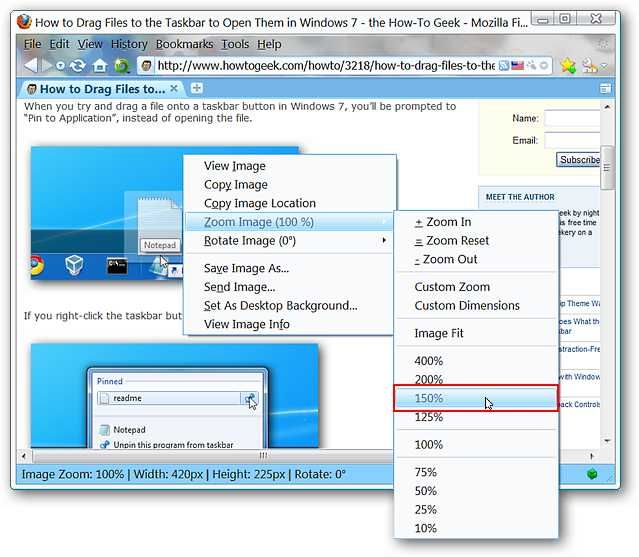Open the recent history dropdown arrow

(x=60, y=66)
